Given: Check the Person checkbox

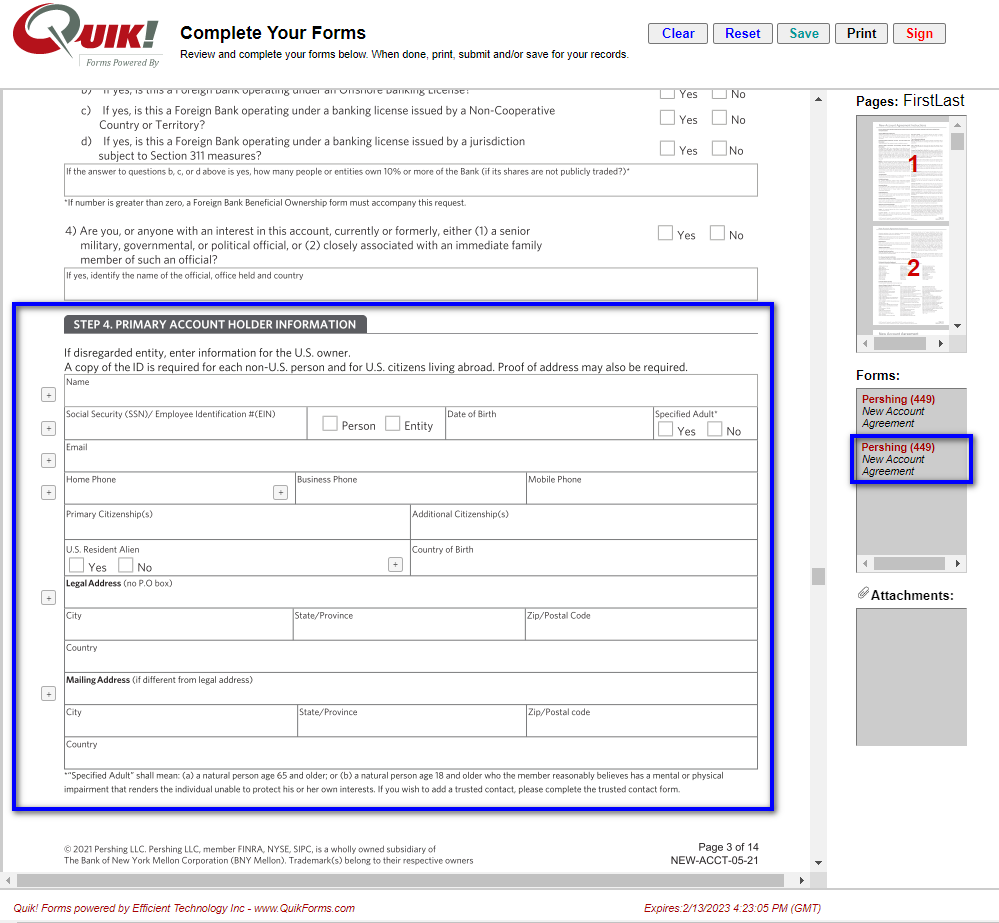Looking at the screenshot, I should pyautogui.click(x=330, y=423).
